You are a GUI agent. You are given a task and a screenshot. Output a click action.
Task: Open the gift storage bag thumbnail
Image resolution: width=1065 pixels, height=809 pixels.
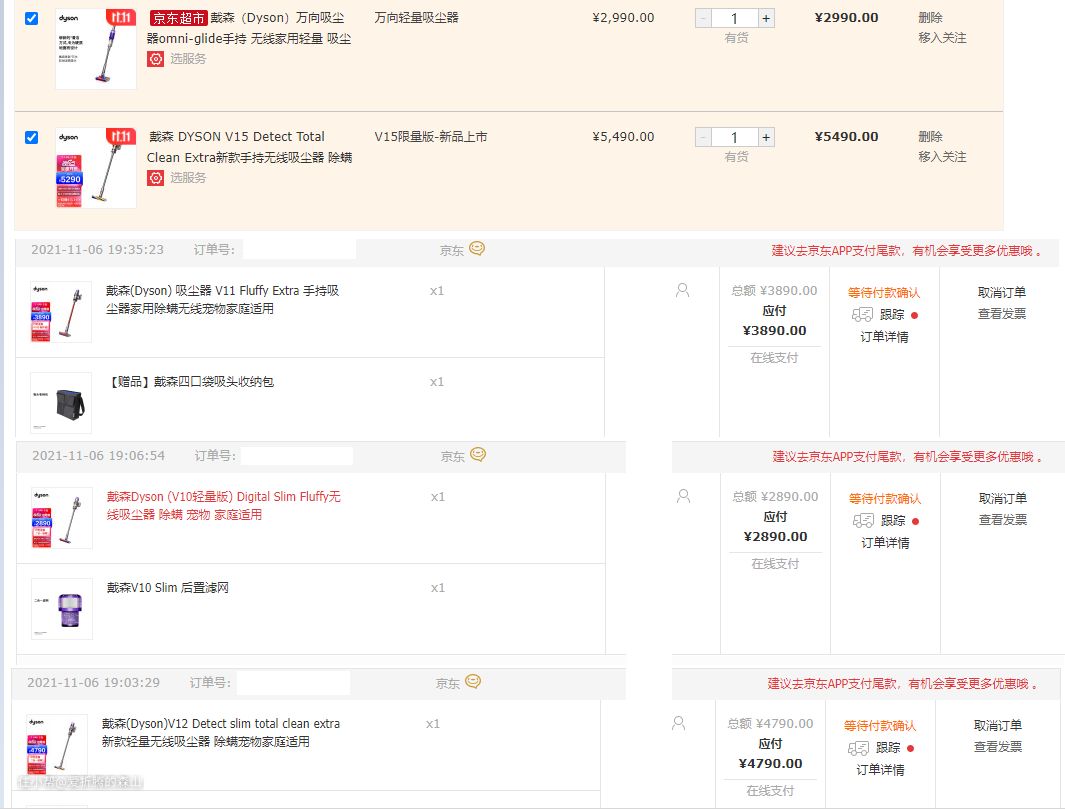point(60,403)
